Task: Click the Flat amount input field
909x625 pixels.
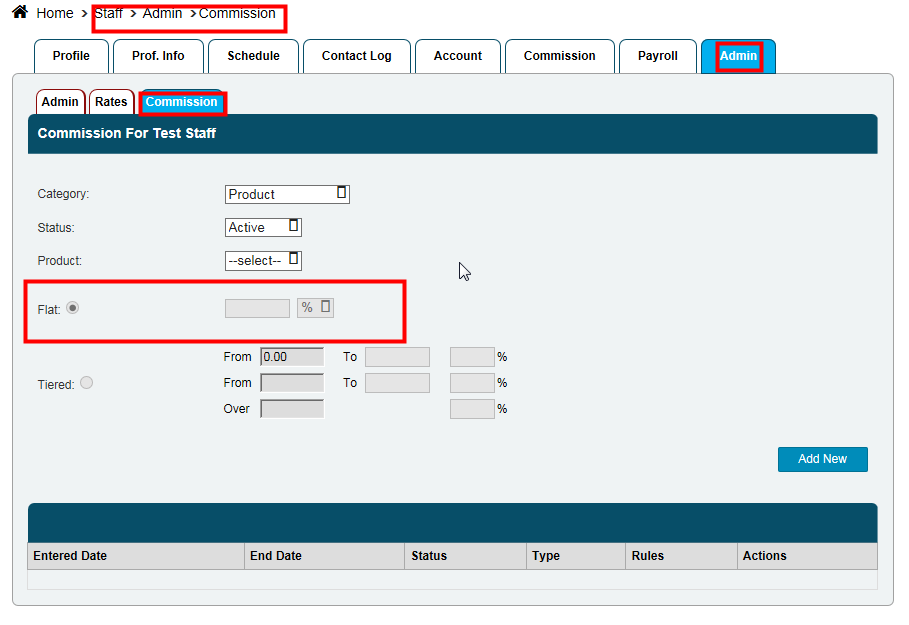Action: (257, 308)
